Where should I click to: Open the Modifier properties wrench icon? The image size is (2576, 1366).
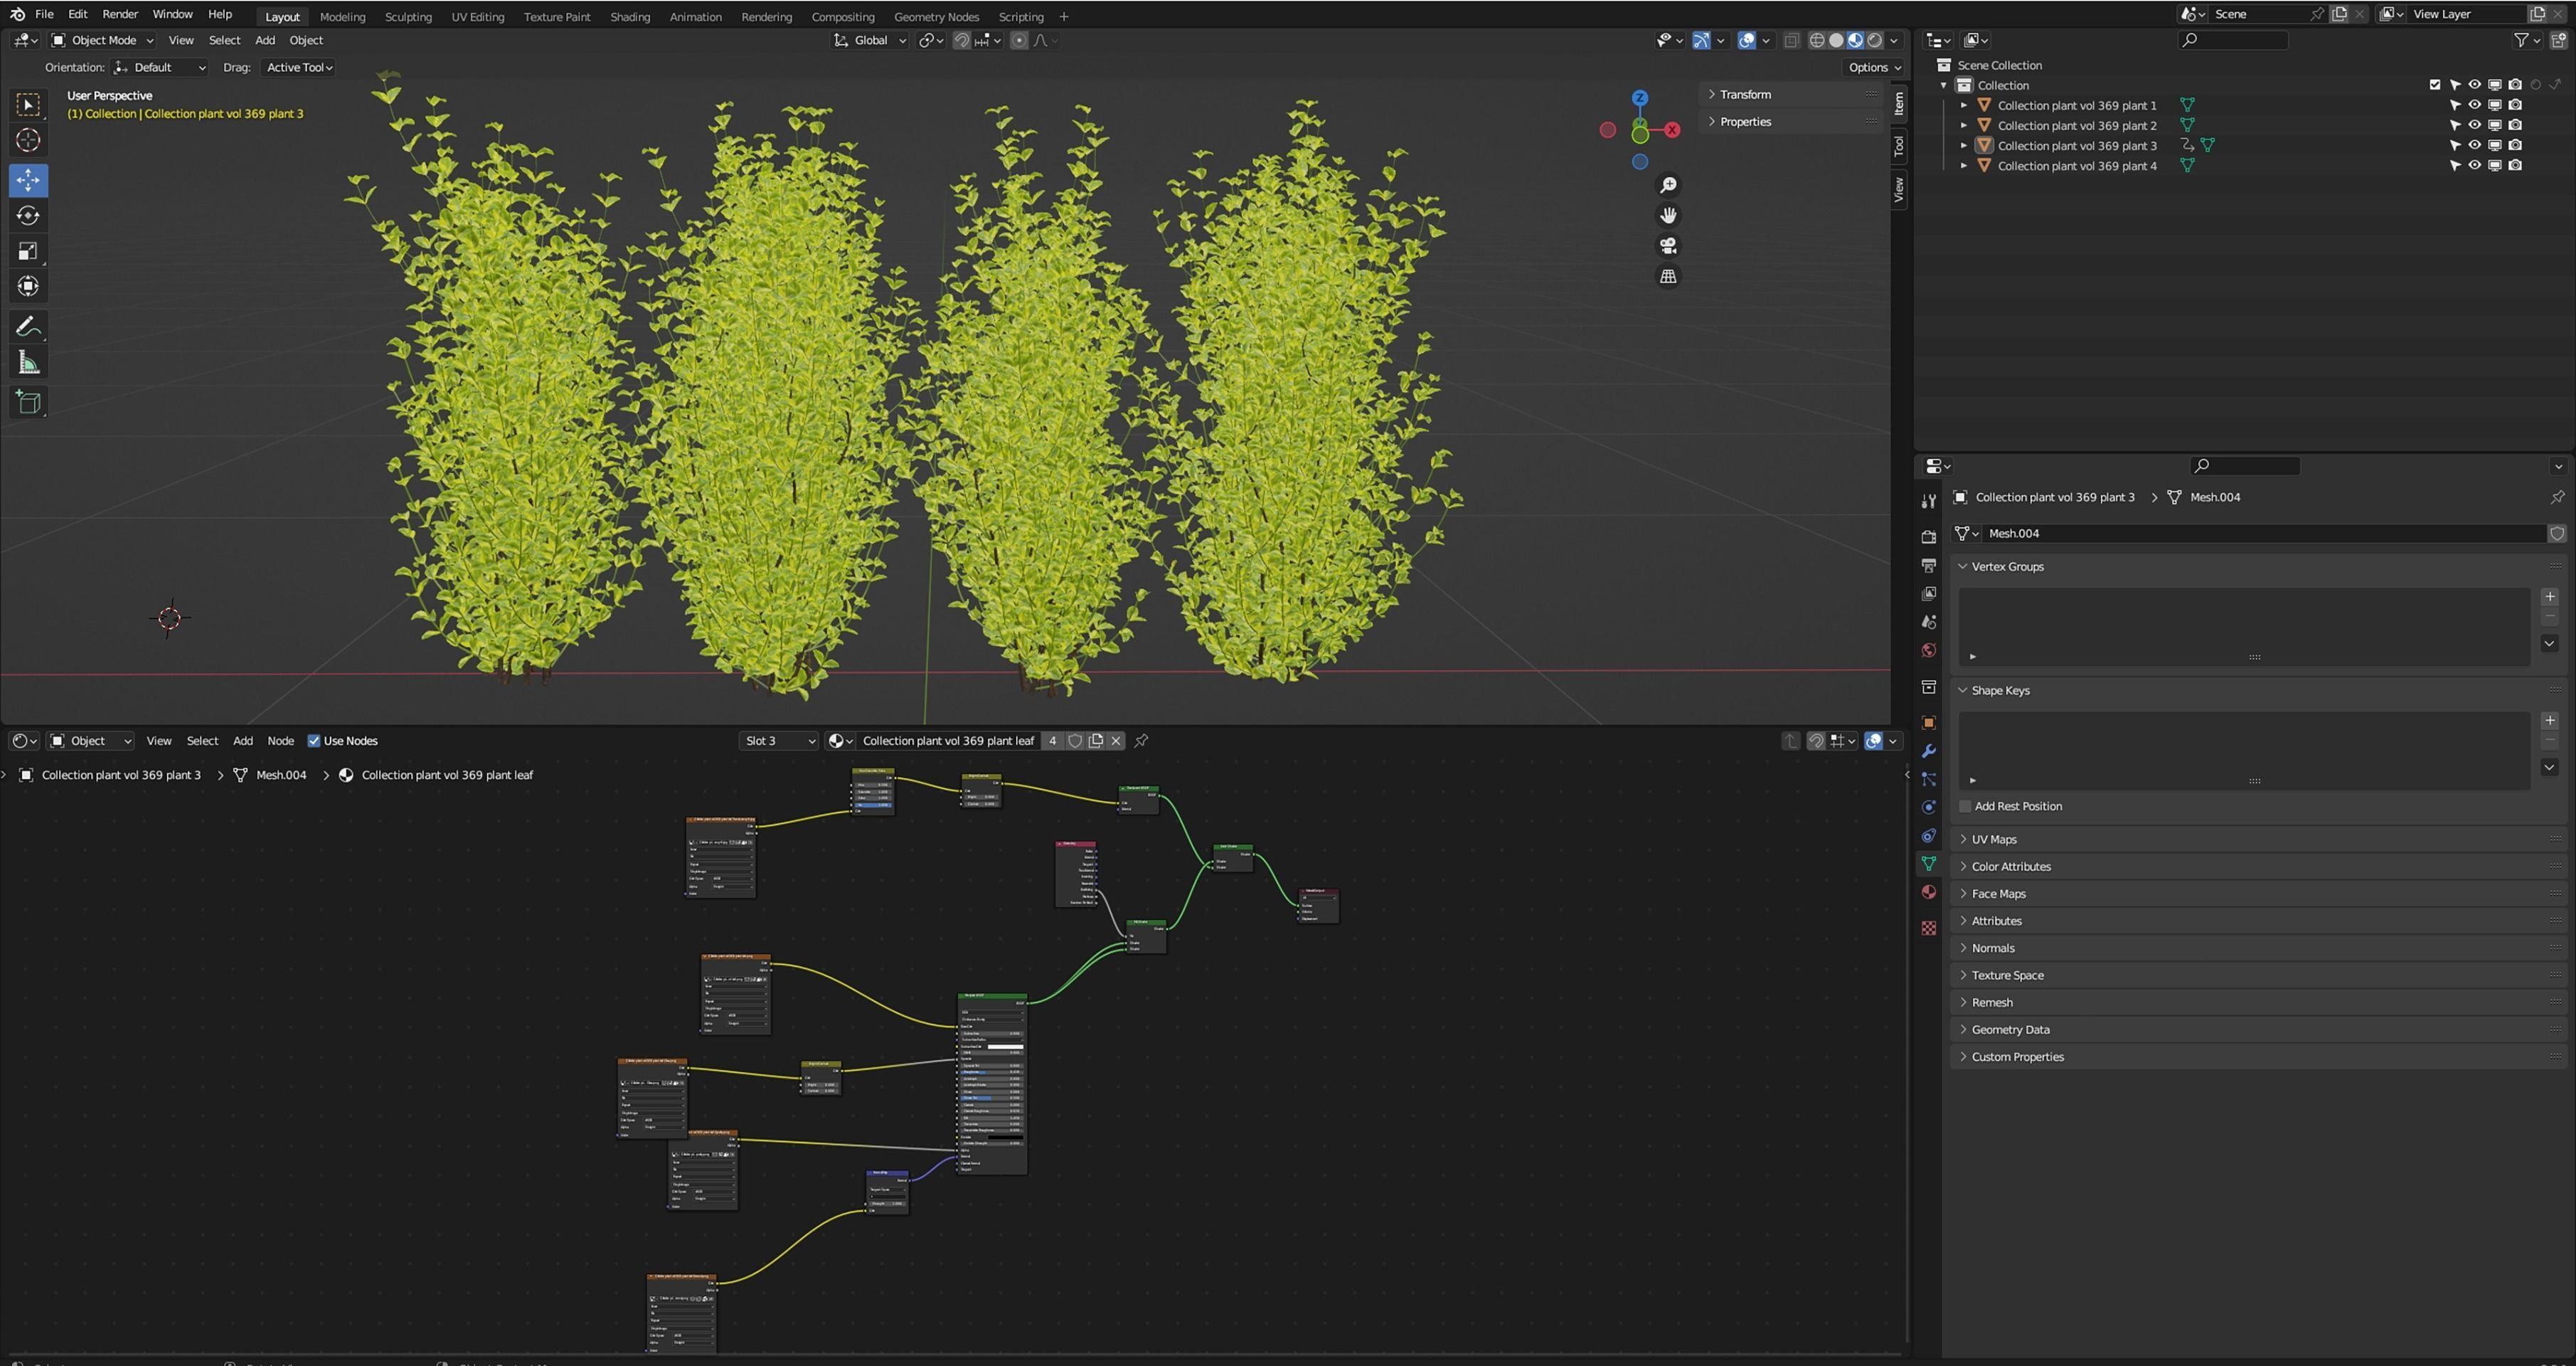point(1928,751)
